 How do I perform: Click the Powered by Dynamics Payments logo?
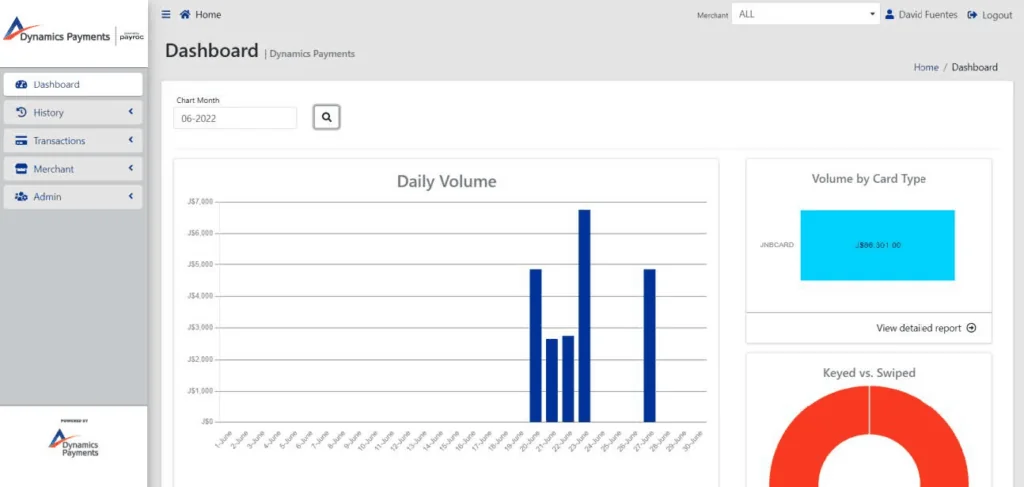(x=74, y=441)
